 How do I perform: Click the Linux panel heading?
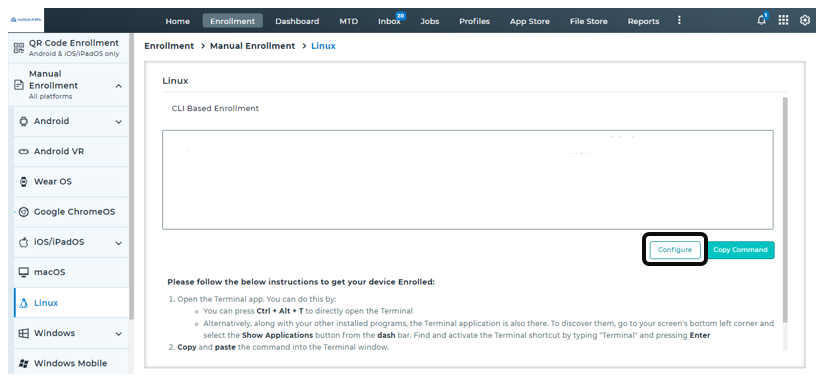[x=175, y=81]
